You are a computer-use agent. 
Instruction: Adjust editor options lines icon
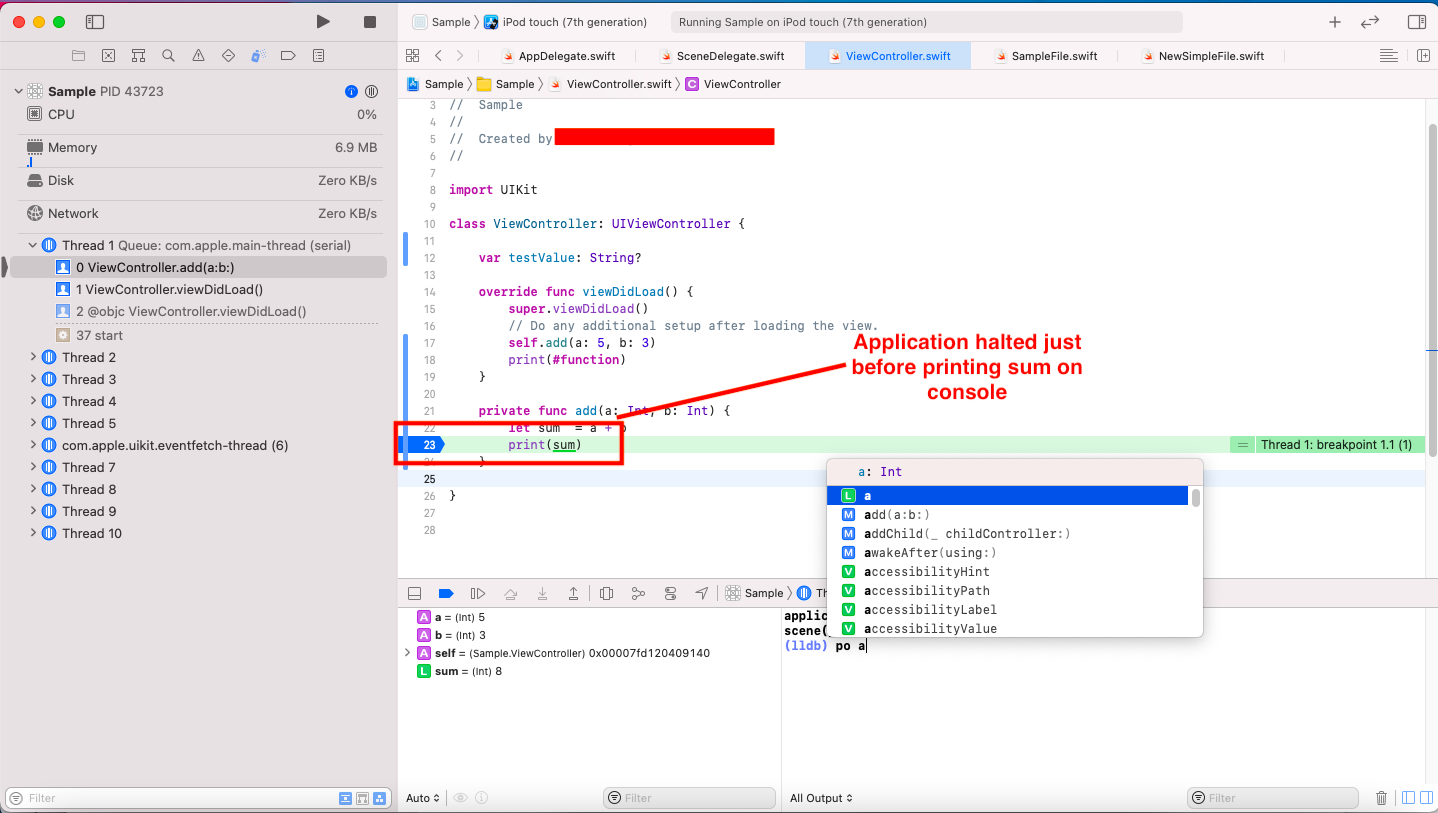[1388, 56]
